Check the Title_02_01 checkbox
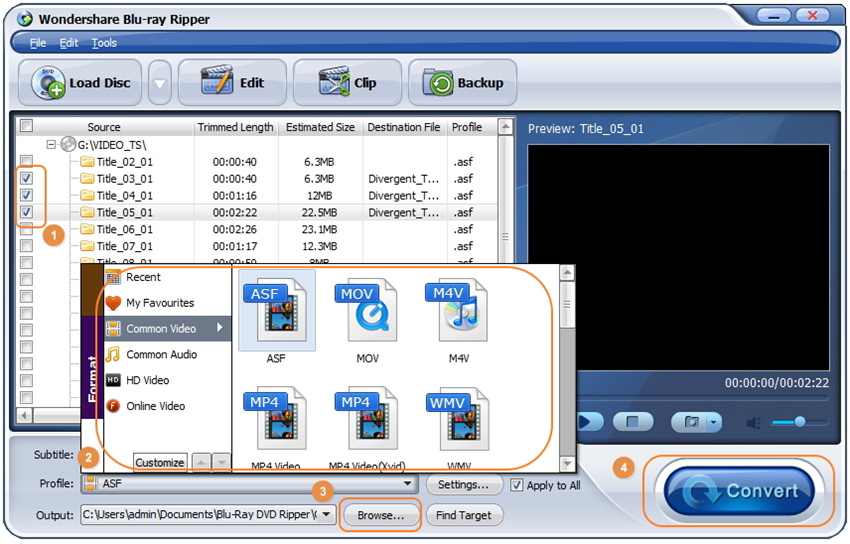This screenshot has width=850, height=544. [x=27, y=161]
